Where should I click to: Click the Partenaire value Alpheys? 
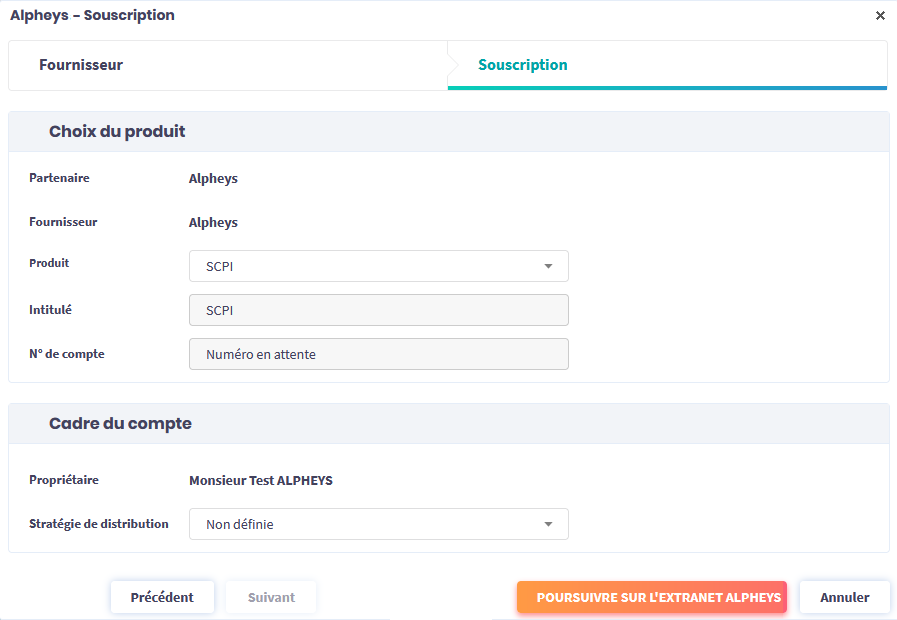pos(213,179)
